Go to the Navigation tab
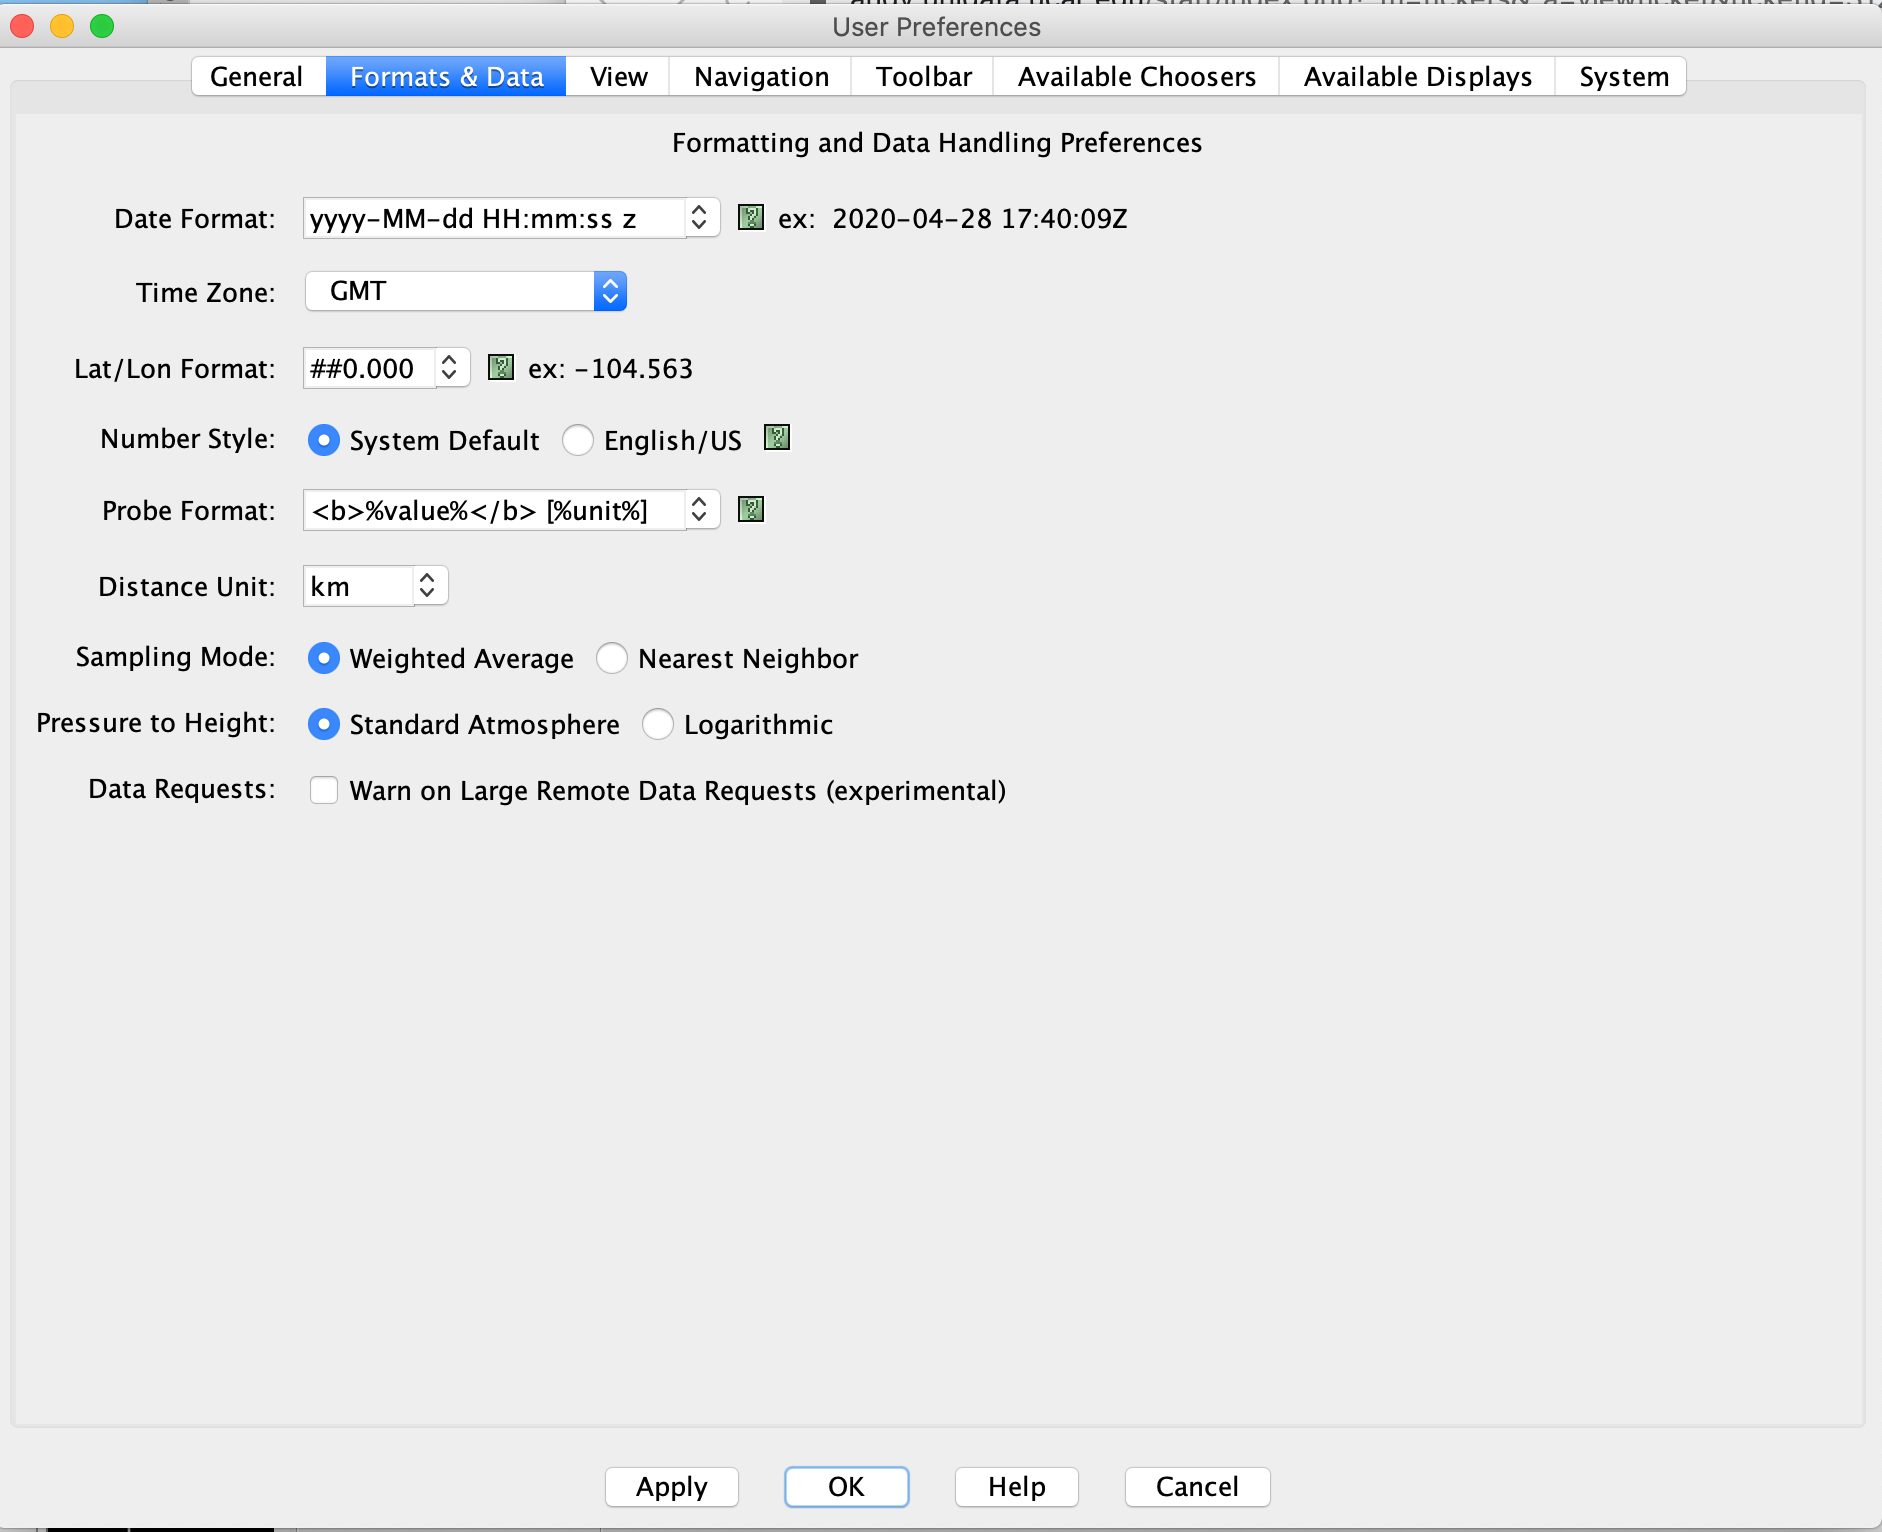The height and width of the screenshot is (1532, 1882). [x=761, y=77]
